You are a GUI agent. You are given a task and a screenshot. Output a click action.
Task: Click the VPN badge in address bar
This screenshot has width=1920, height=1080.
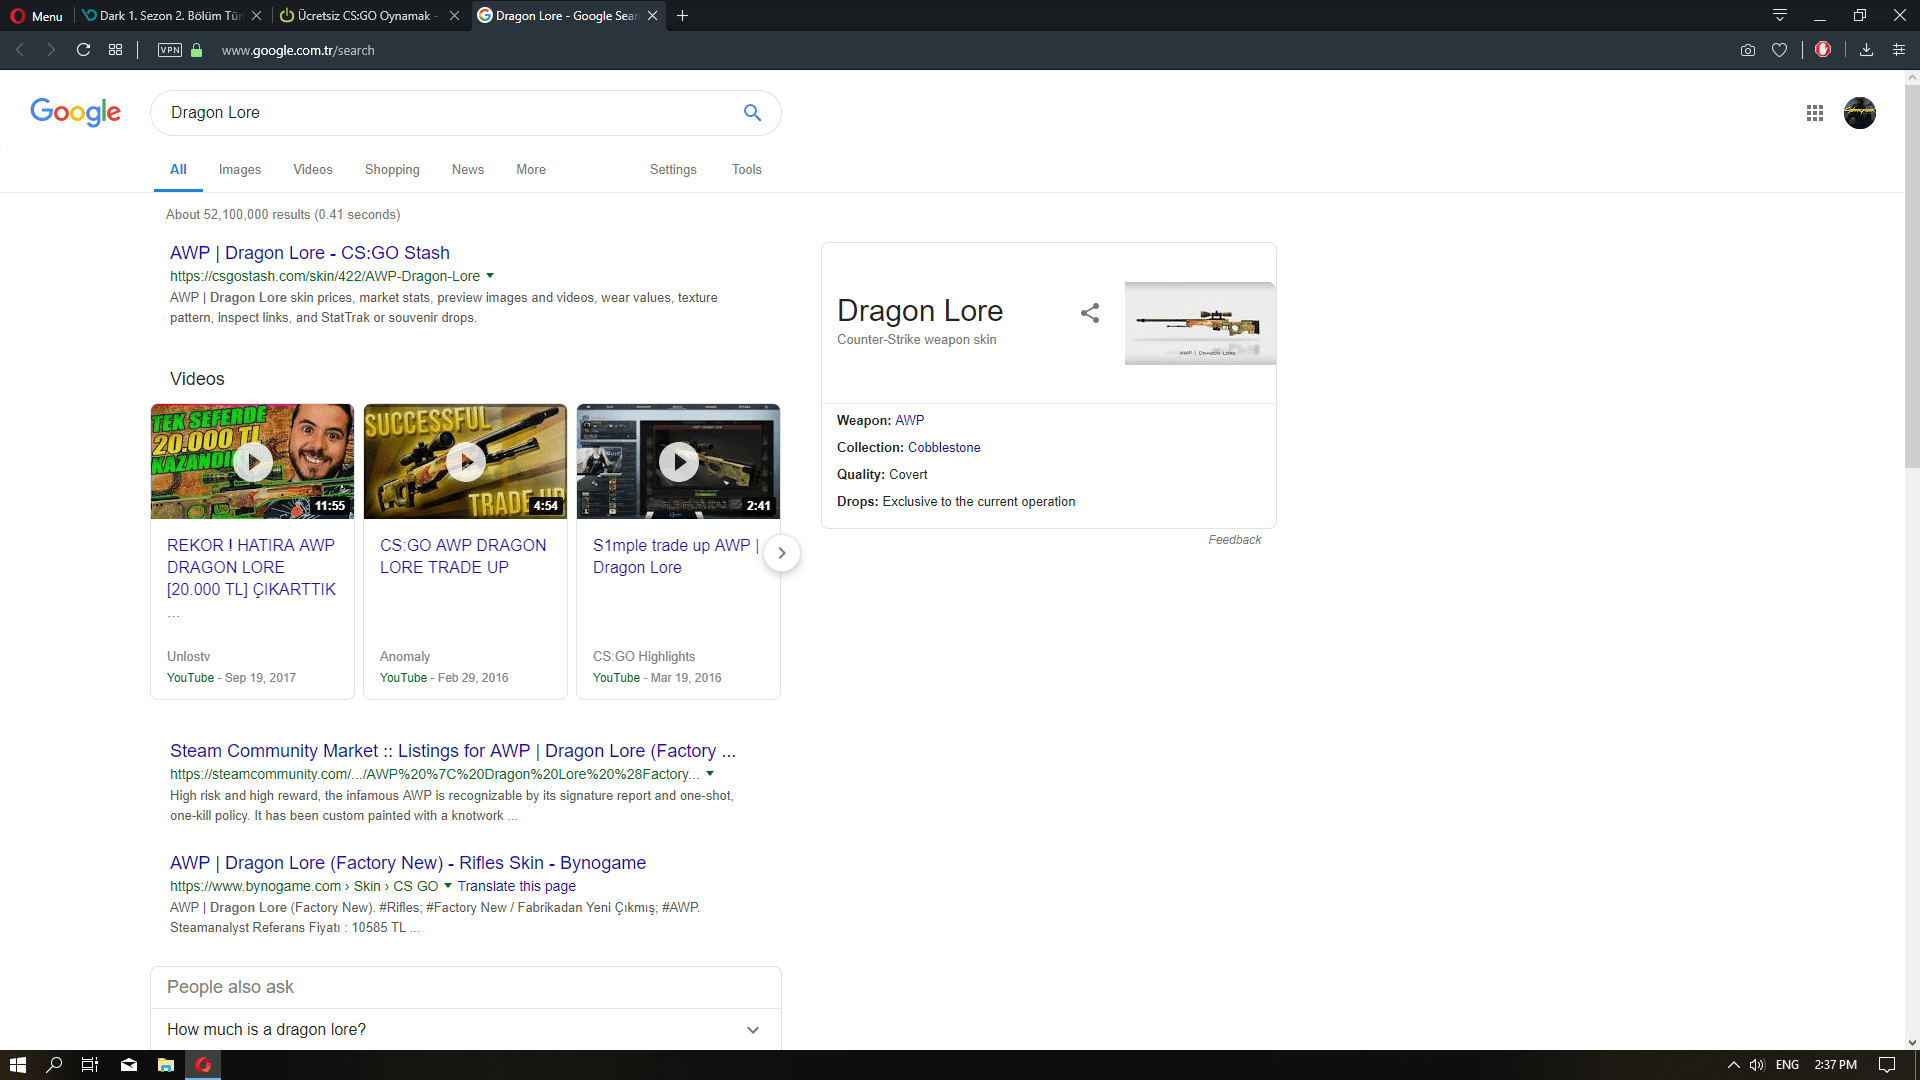[x=170, y=50]
